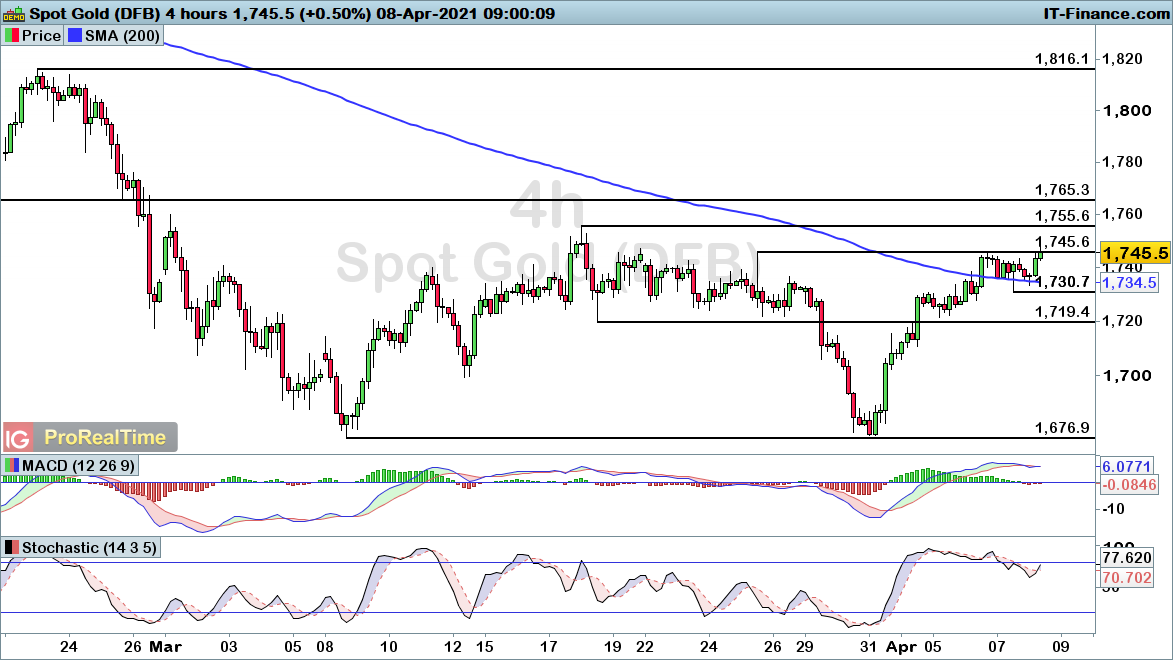Click the 1,800 price axis tick
Image resolution: width=1173 pixels, height=660 pixels.
point(1127,111)
